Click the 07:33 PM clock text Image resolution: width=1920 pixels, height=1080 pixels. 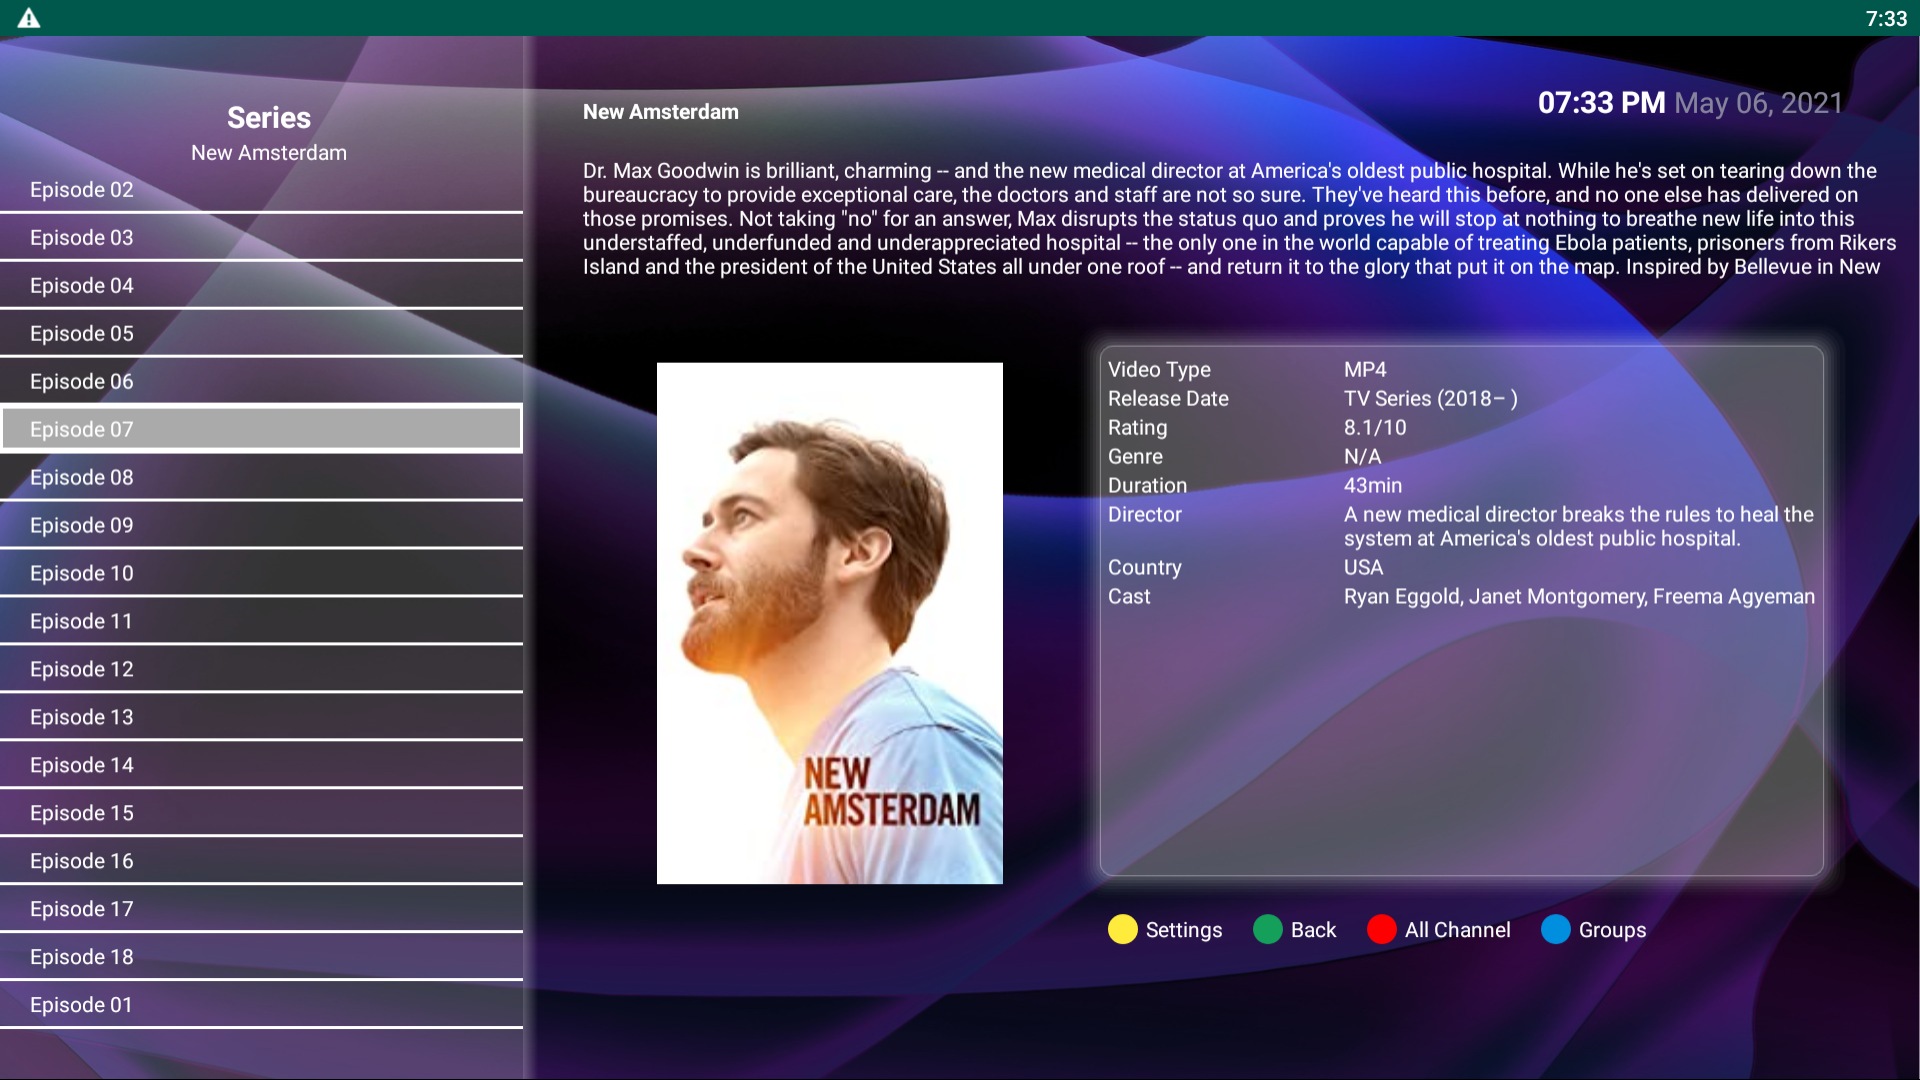[x=1601, y=103]
